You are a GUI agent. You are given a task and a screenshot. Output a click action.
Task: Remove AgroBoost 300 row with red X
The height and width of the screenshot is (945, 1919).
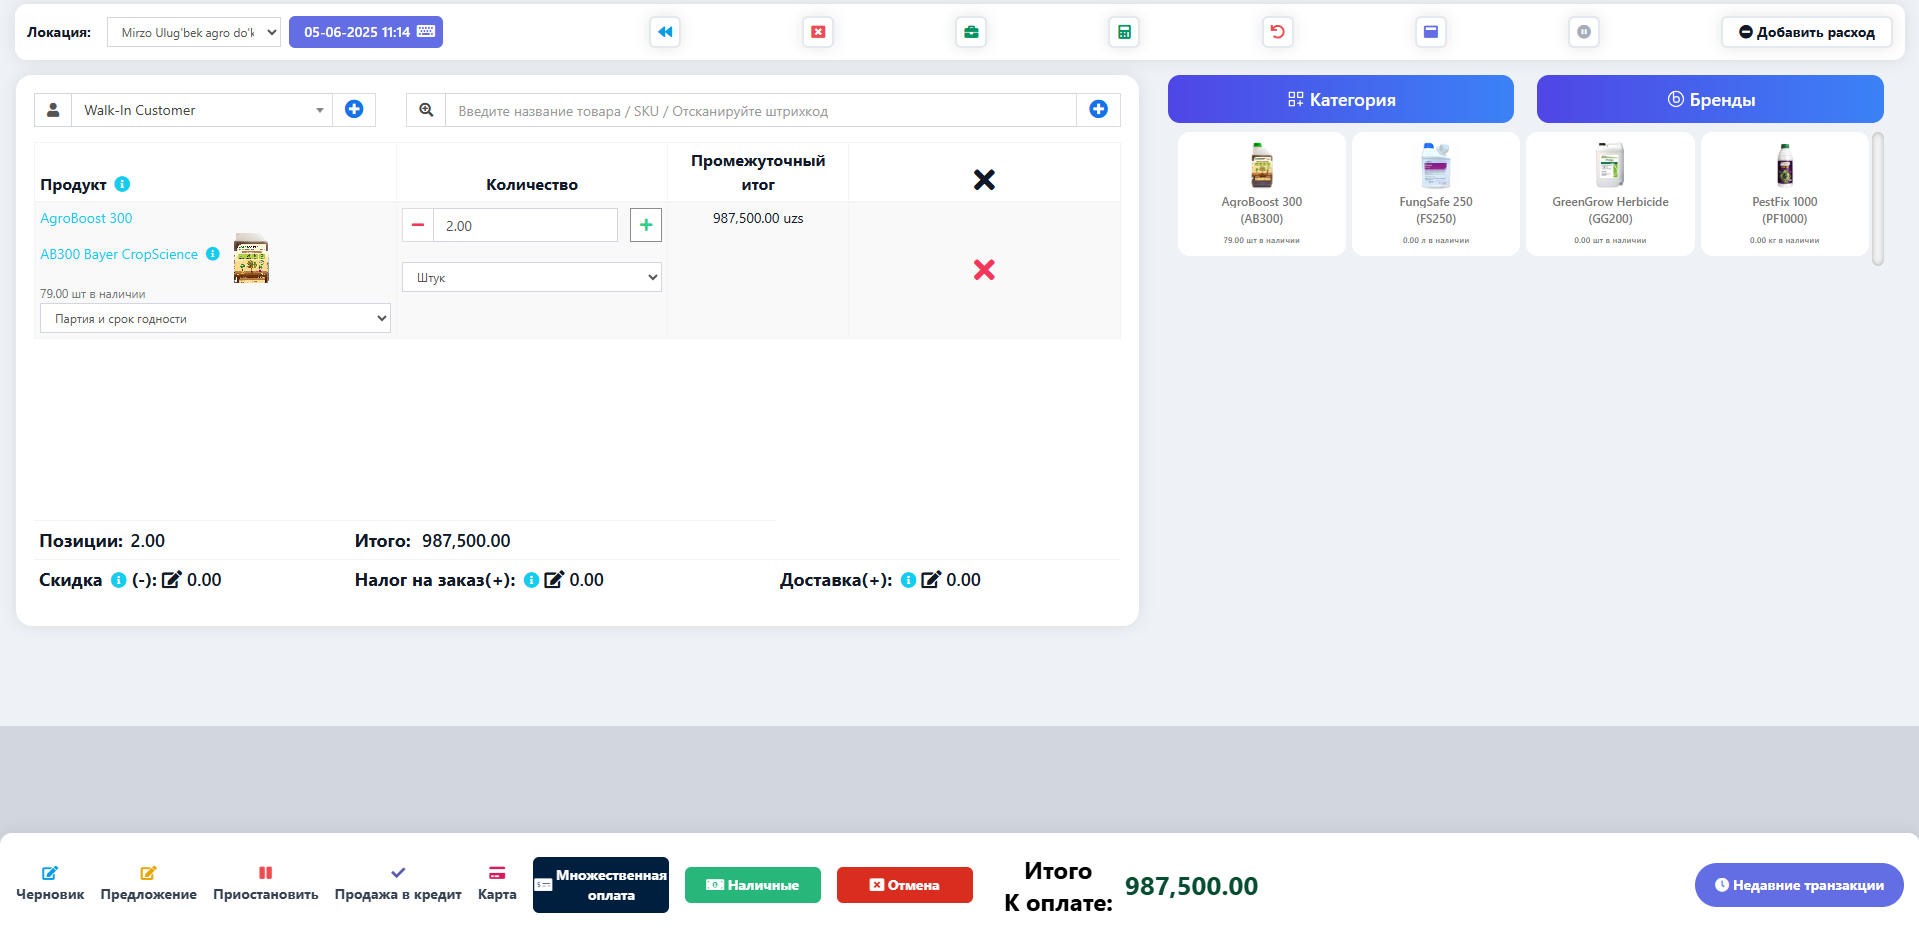[x=984, y=270]
